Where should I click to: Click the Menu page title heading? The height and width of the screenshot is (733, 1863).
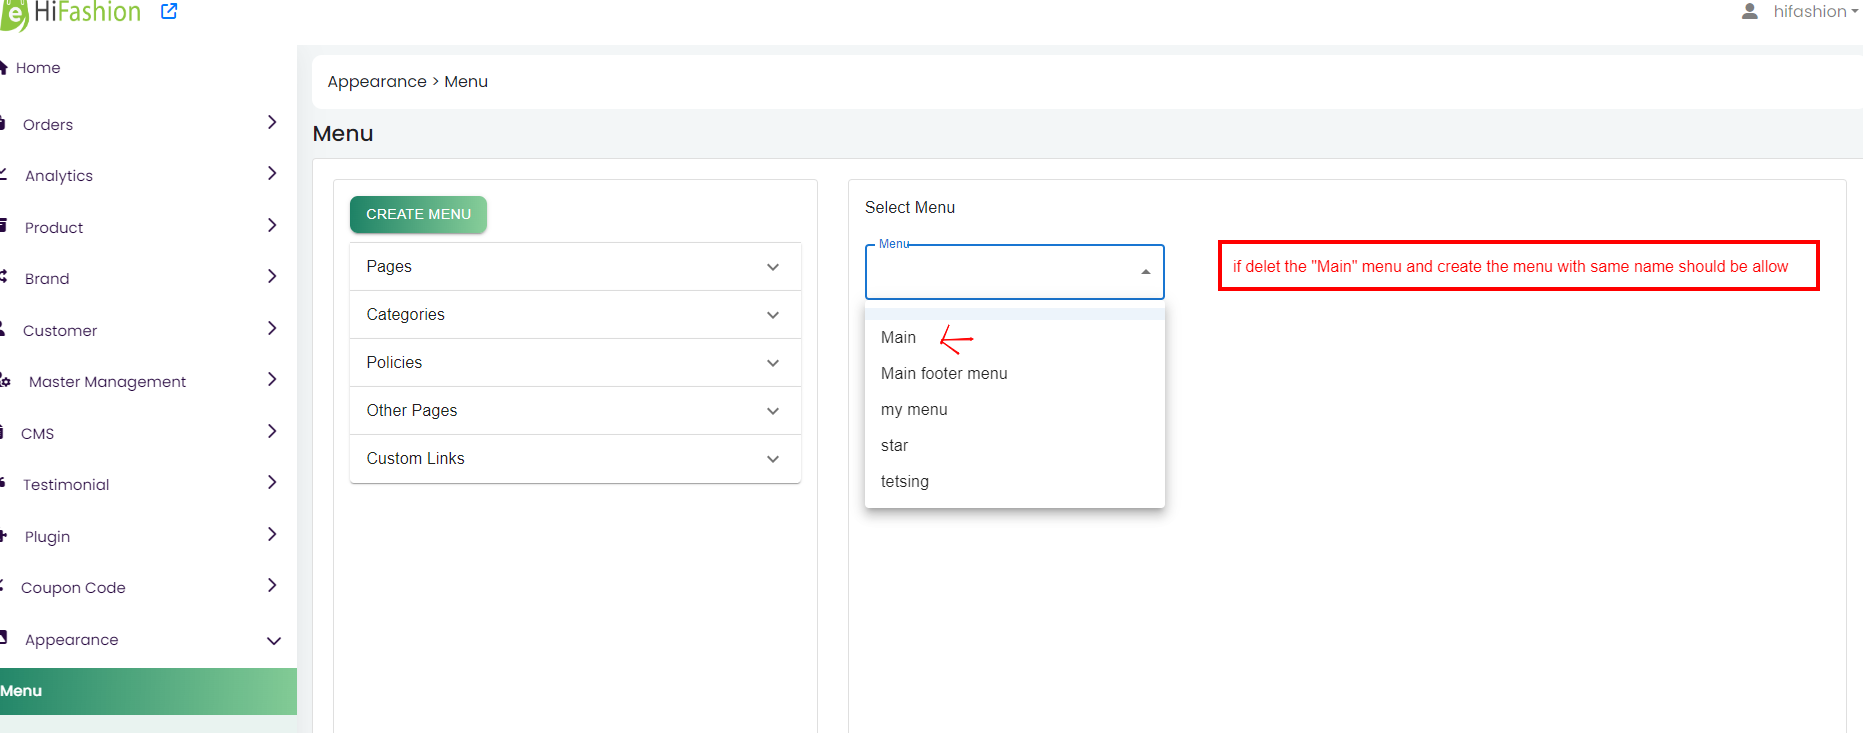[343, 134]
